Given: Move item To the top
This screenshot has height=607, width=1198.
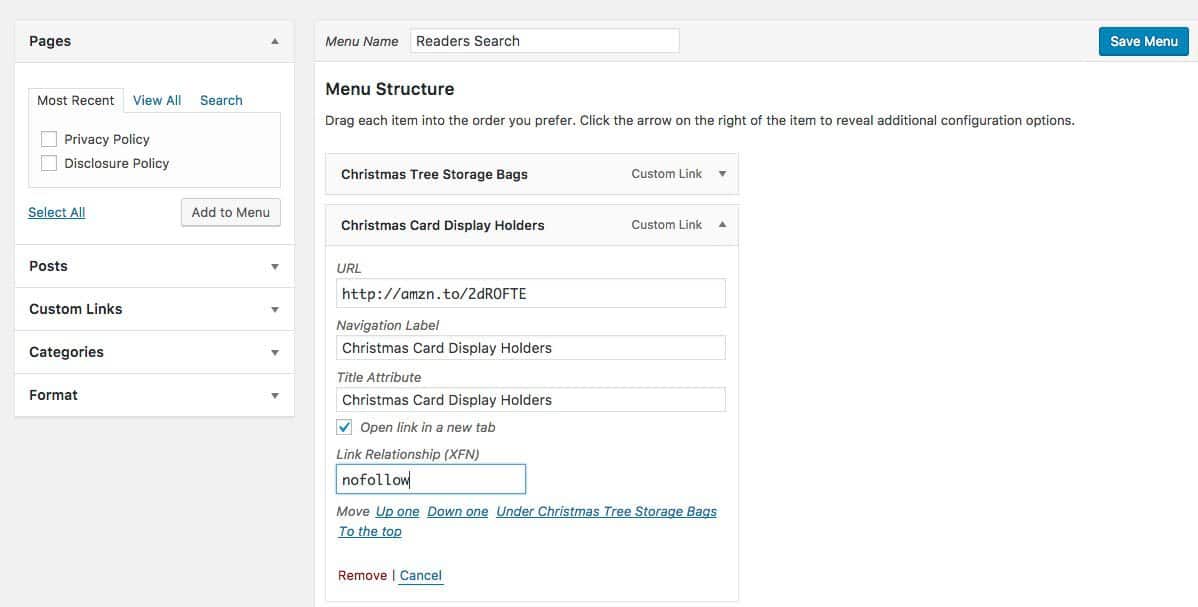Looking at the screenshot, I should pos(370,531).
